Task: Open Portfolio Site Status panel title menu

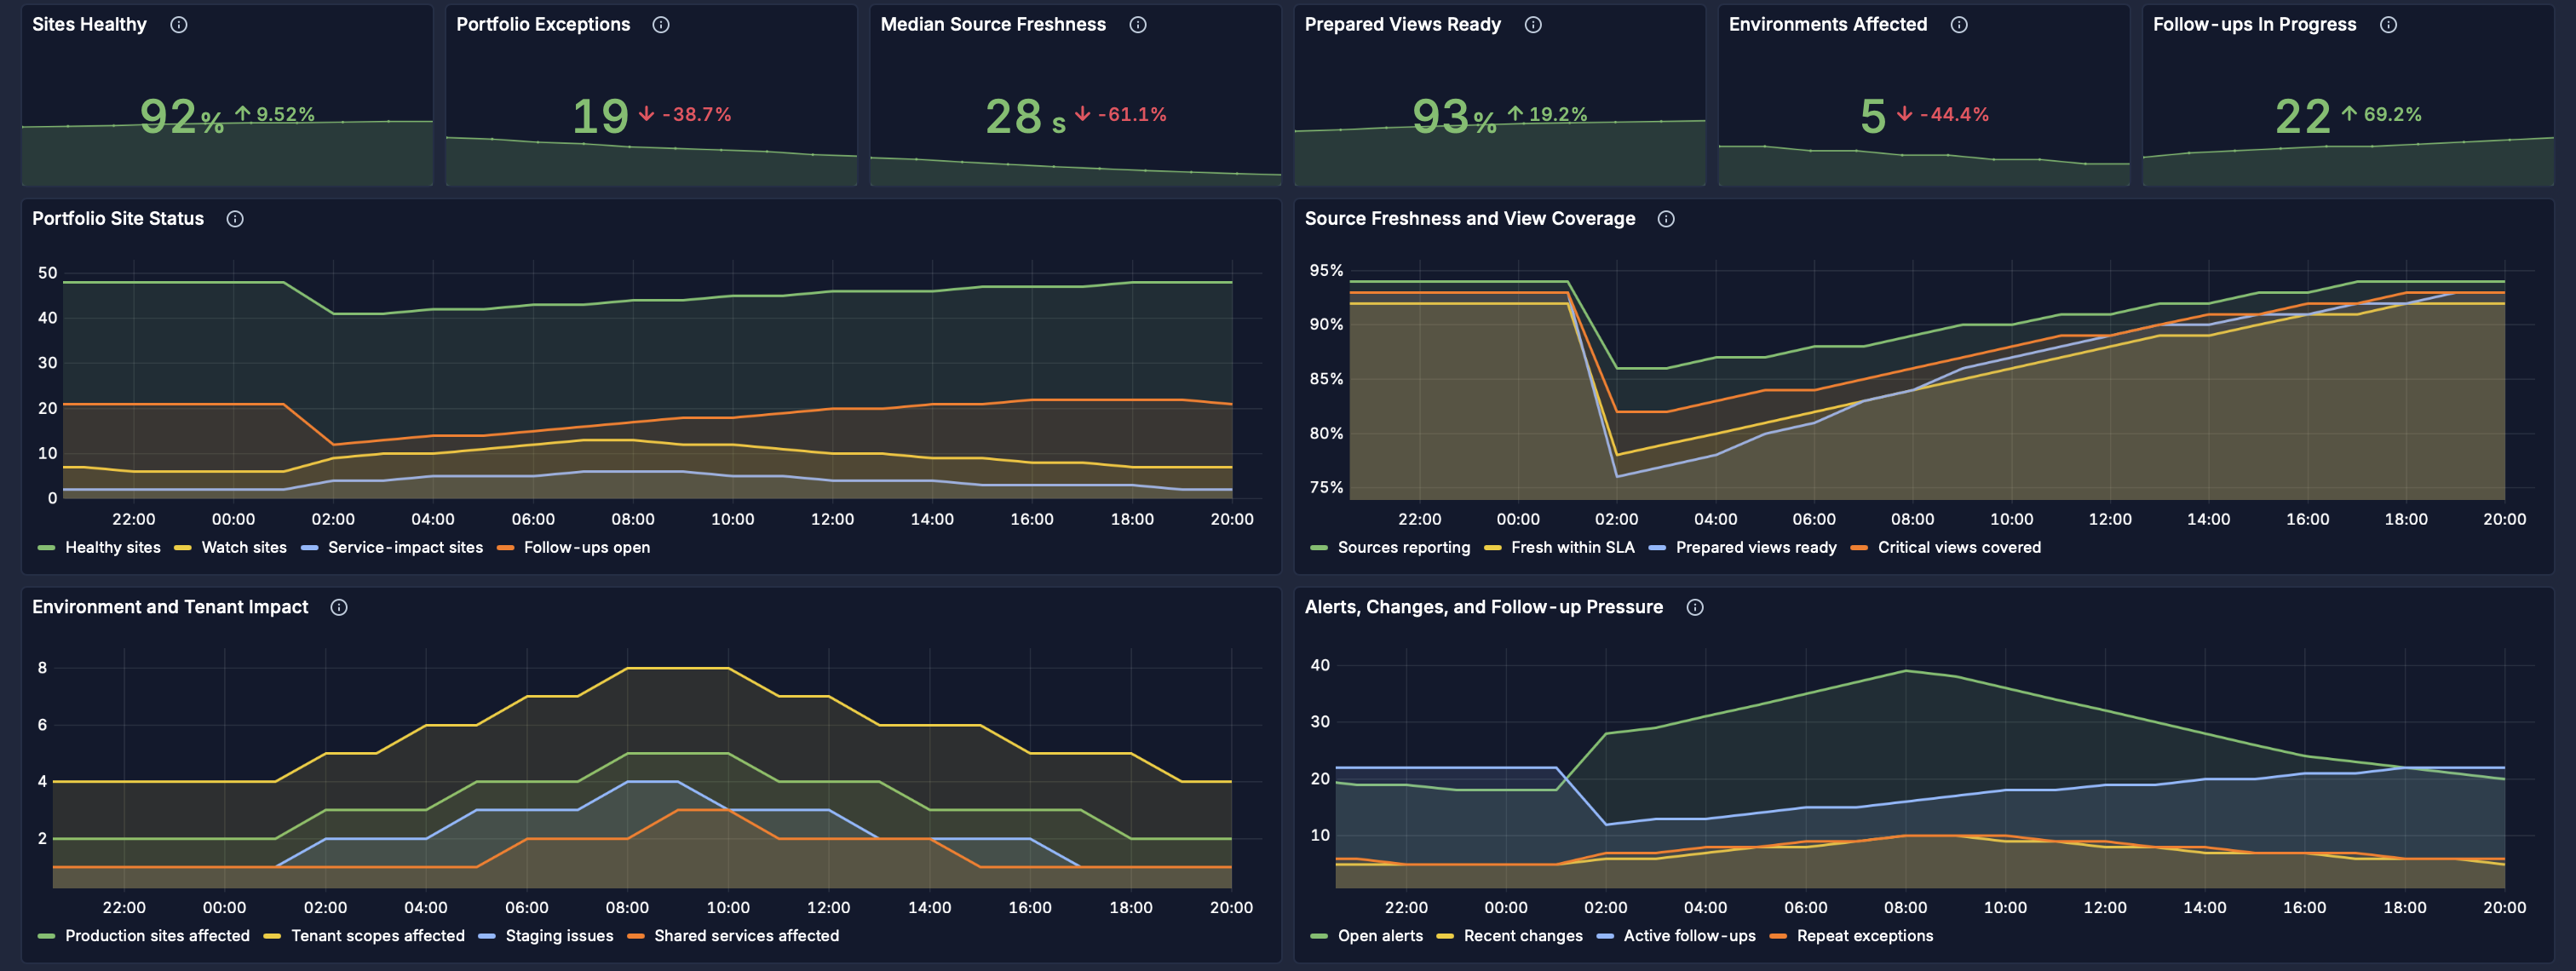Action: pos(118,219)
